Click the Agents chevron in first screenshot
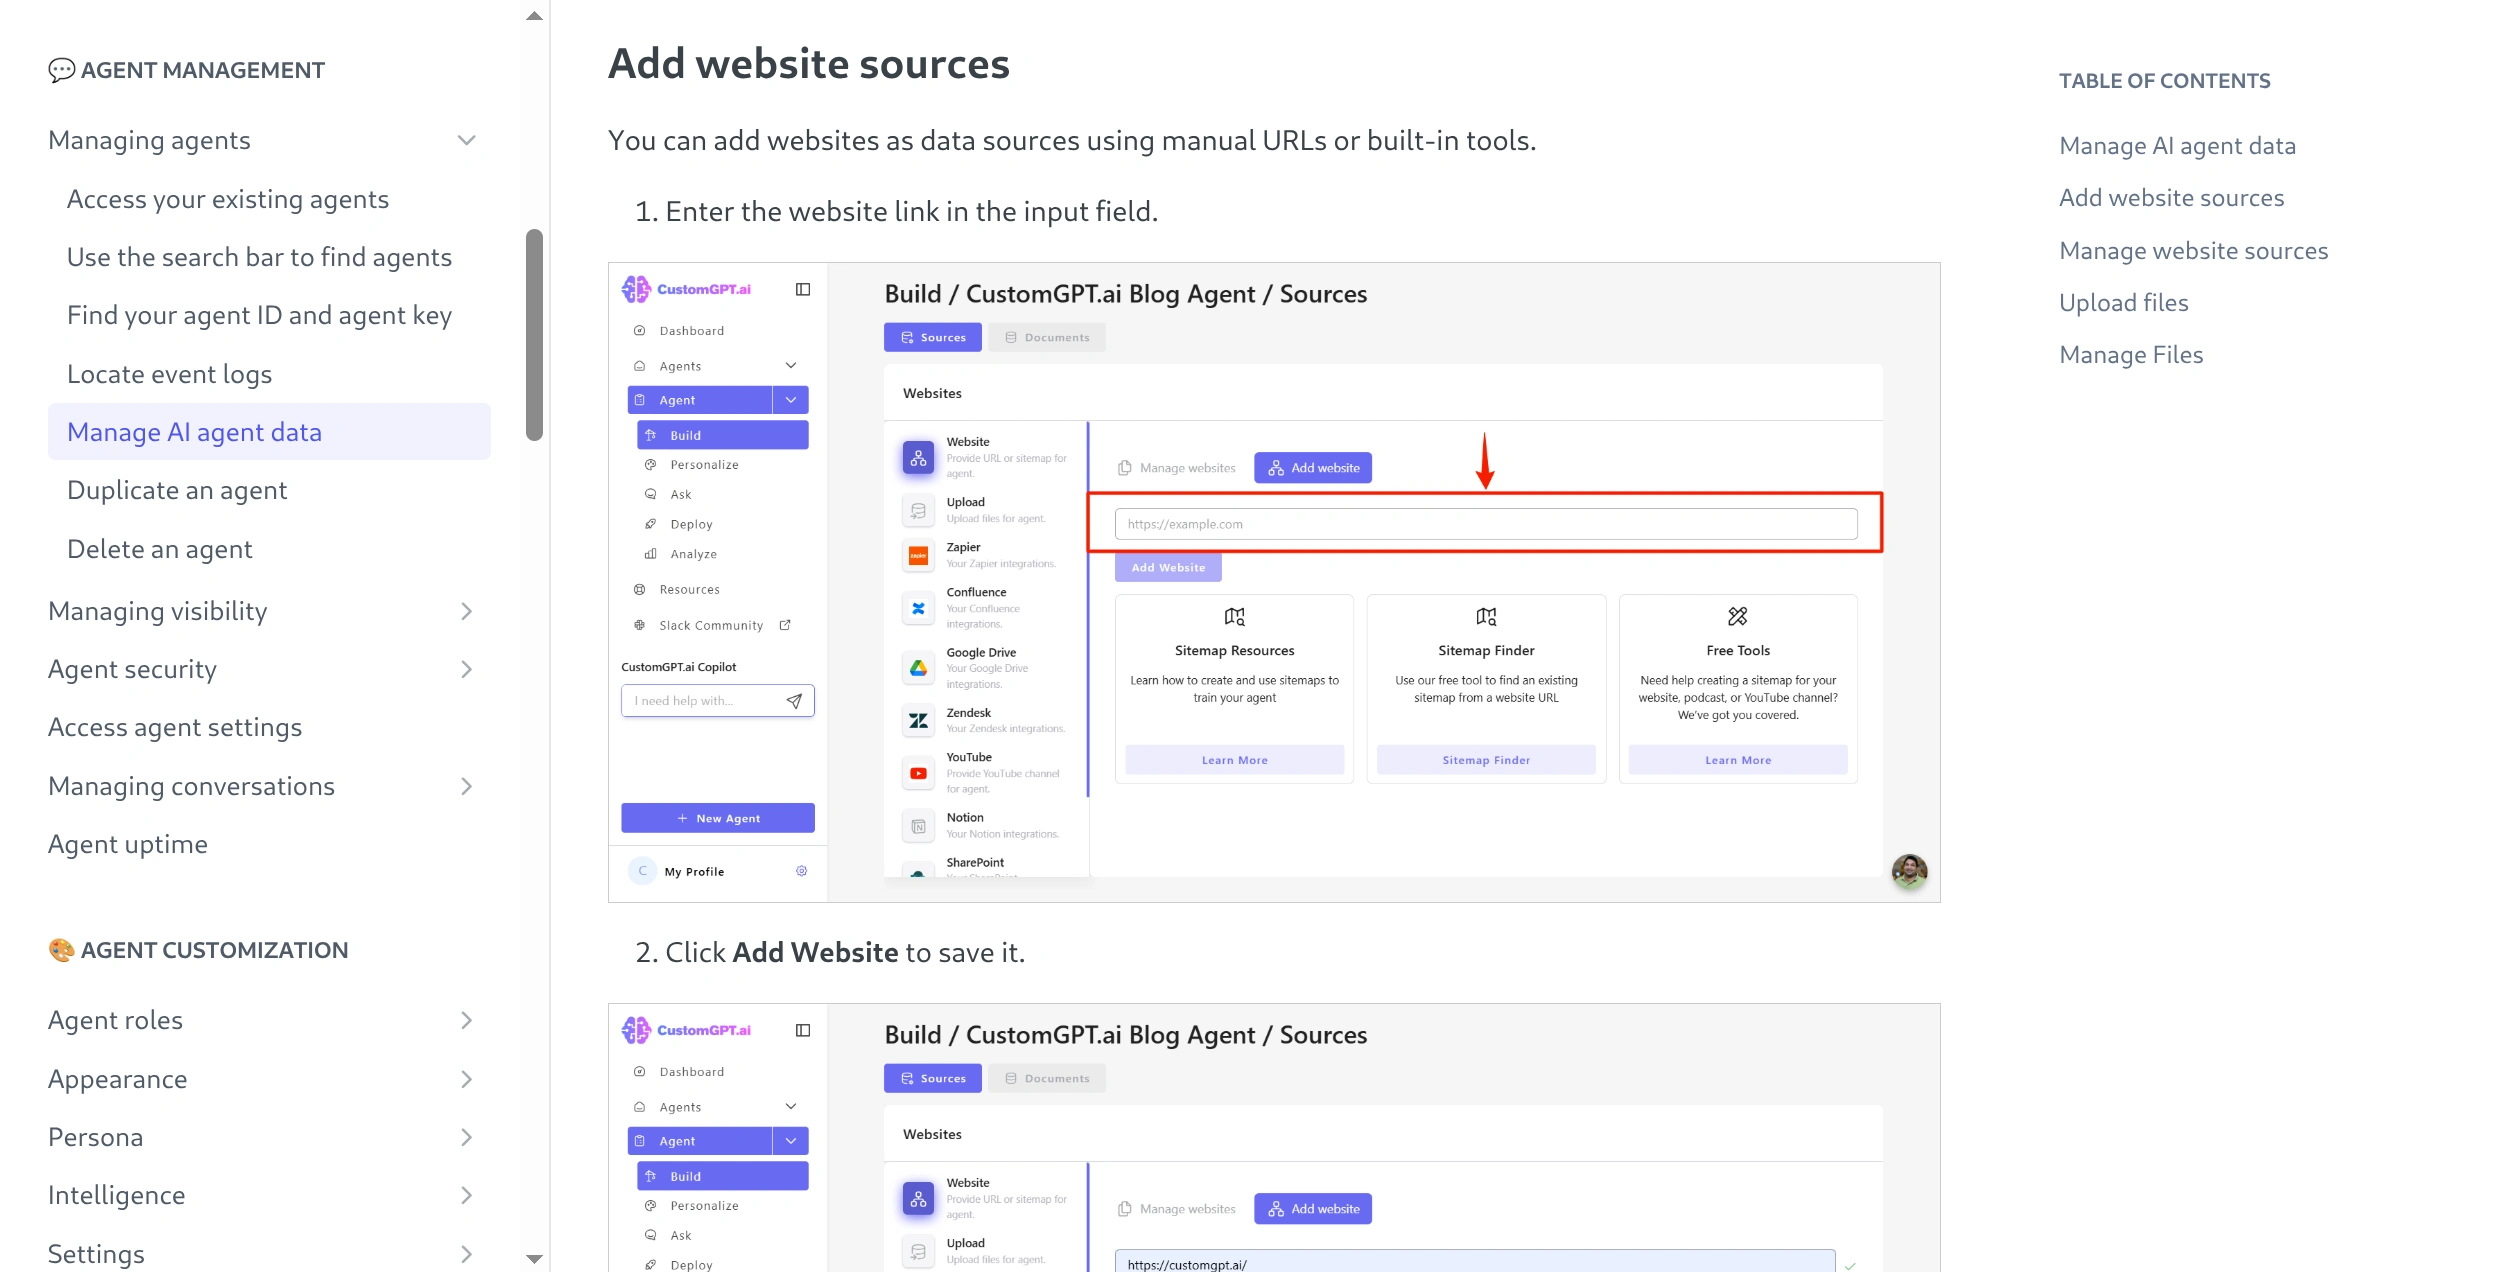The width and height of the screenshot is (2520, 1272). pyautogui.click(x=791, y=365)
